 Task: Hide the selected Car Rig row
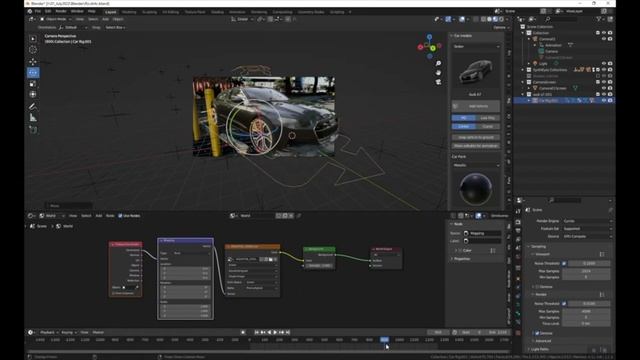604,100
